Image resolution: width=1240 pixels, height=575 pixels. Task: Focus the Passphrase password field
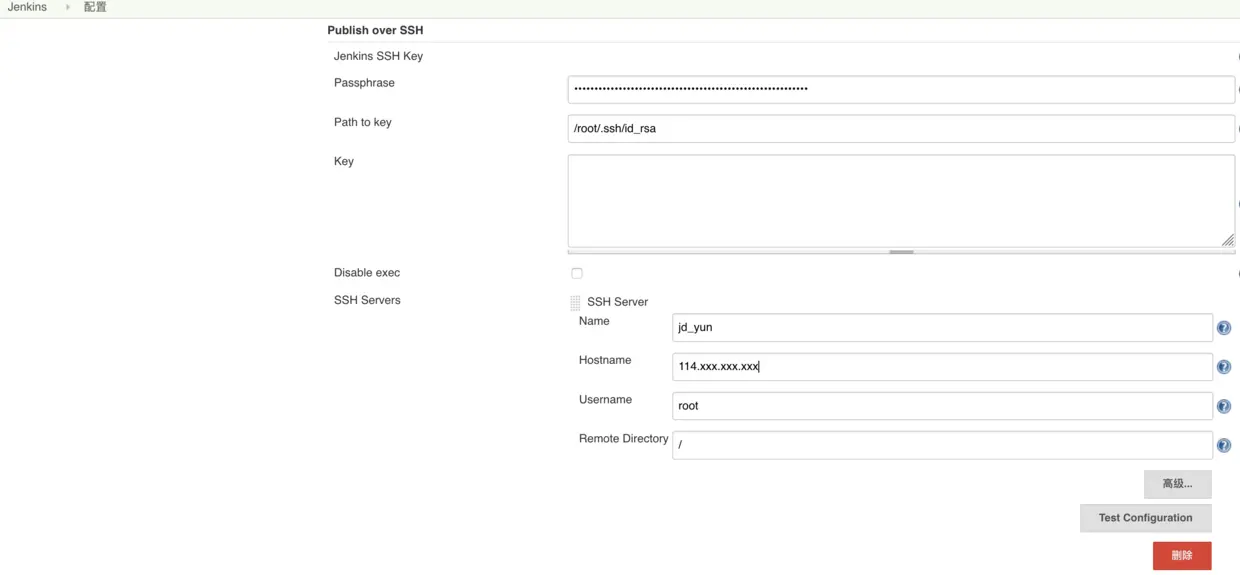[x=901, y=89]
